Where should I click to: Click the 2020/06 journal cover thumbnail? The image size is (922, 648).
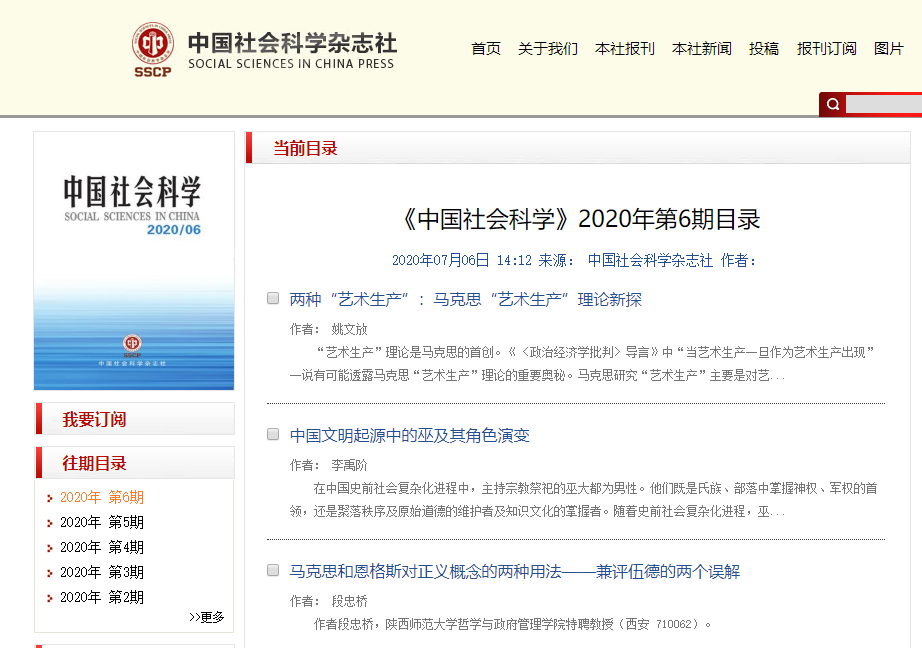(x=134, y=261)
